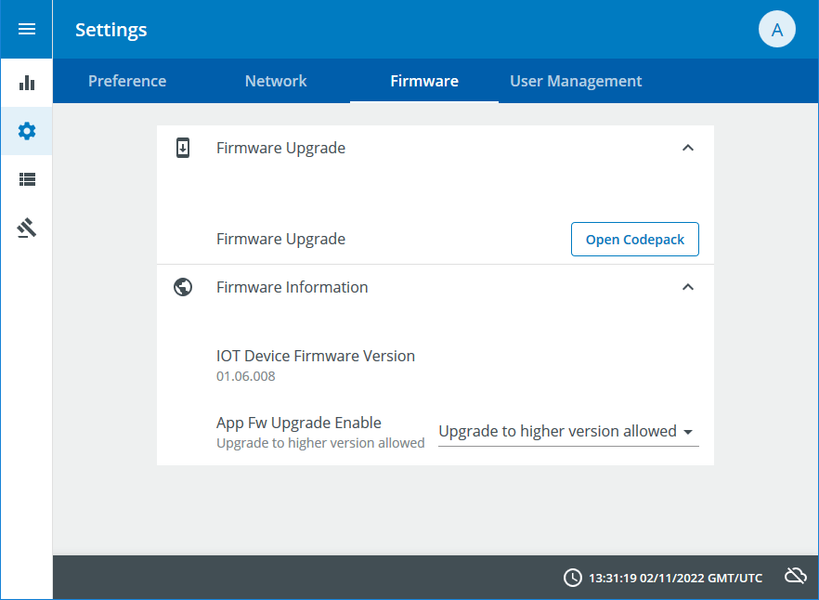Click the device download icon beside Firmware Upgrade
This screenshot has width=819, height=600.
[183, 148]
